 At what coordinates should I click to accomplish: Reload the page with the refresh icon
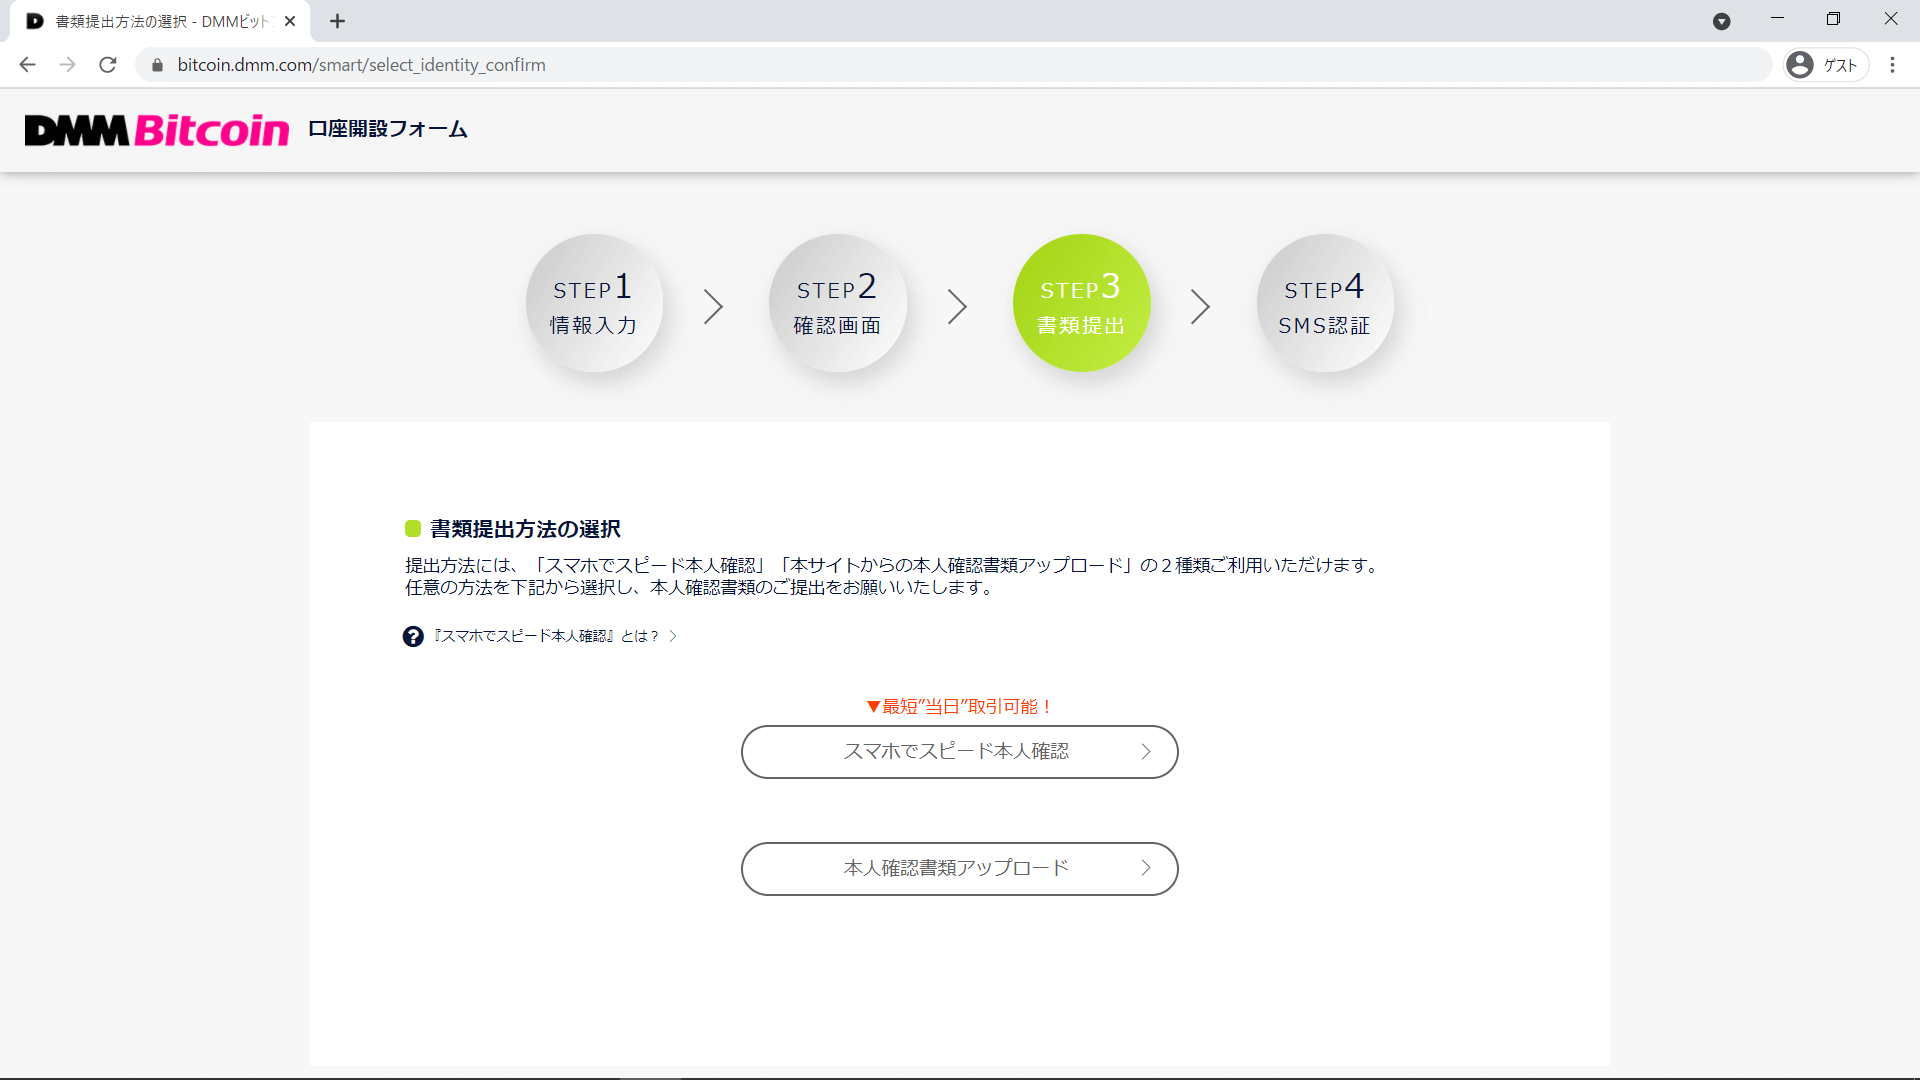click(108, 65)
